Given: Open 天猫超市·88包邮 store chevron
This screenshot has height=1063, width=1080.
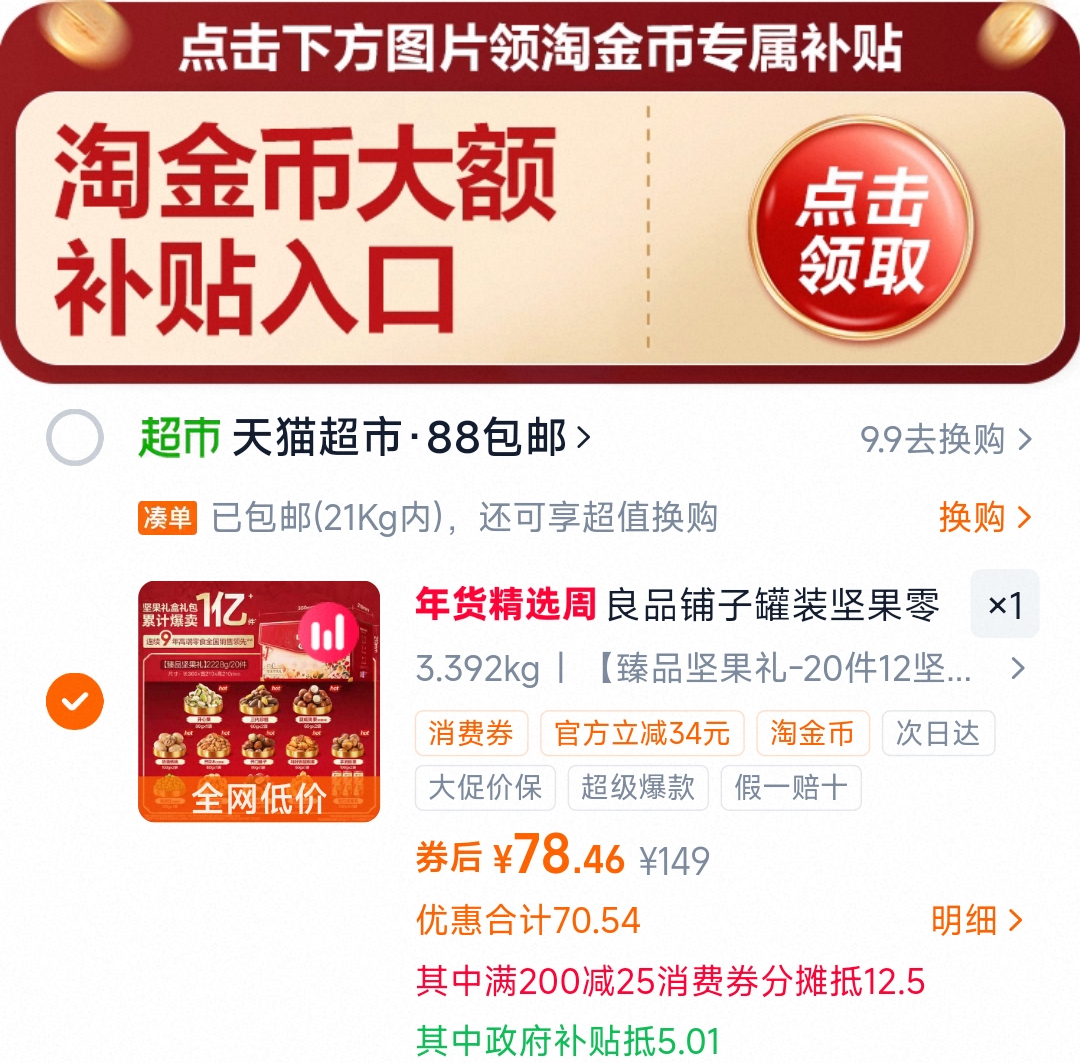Looking at the screenshot, I should [583, 437].
